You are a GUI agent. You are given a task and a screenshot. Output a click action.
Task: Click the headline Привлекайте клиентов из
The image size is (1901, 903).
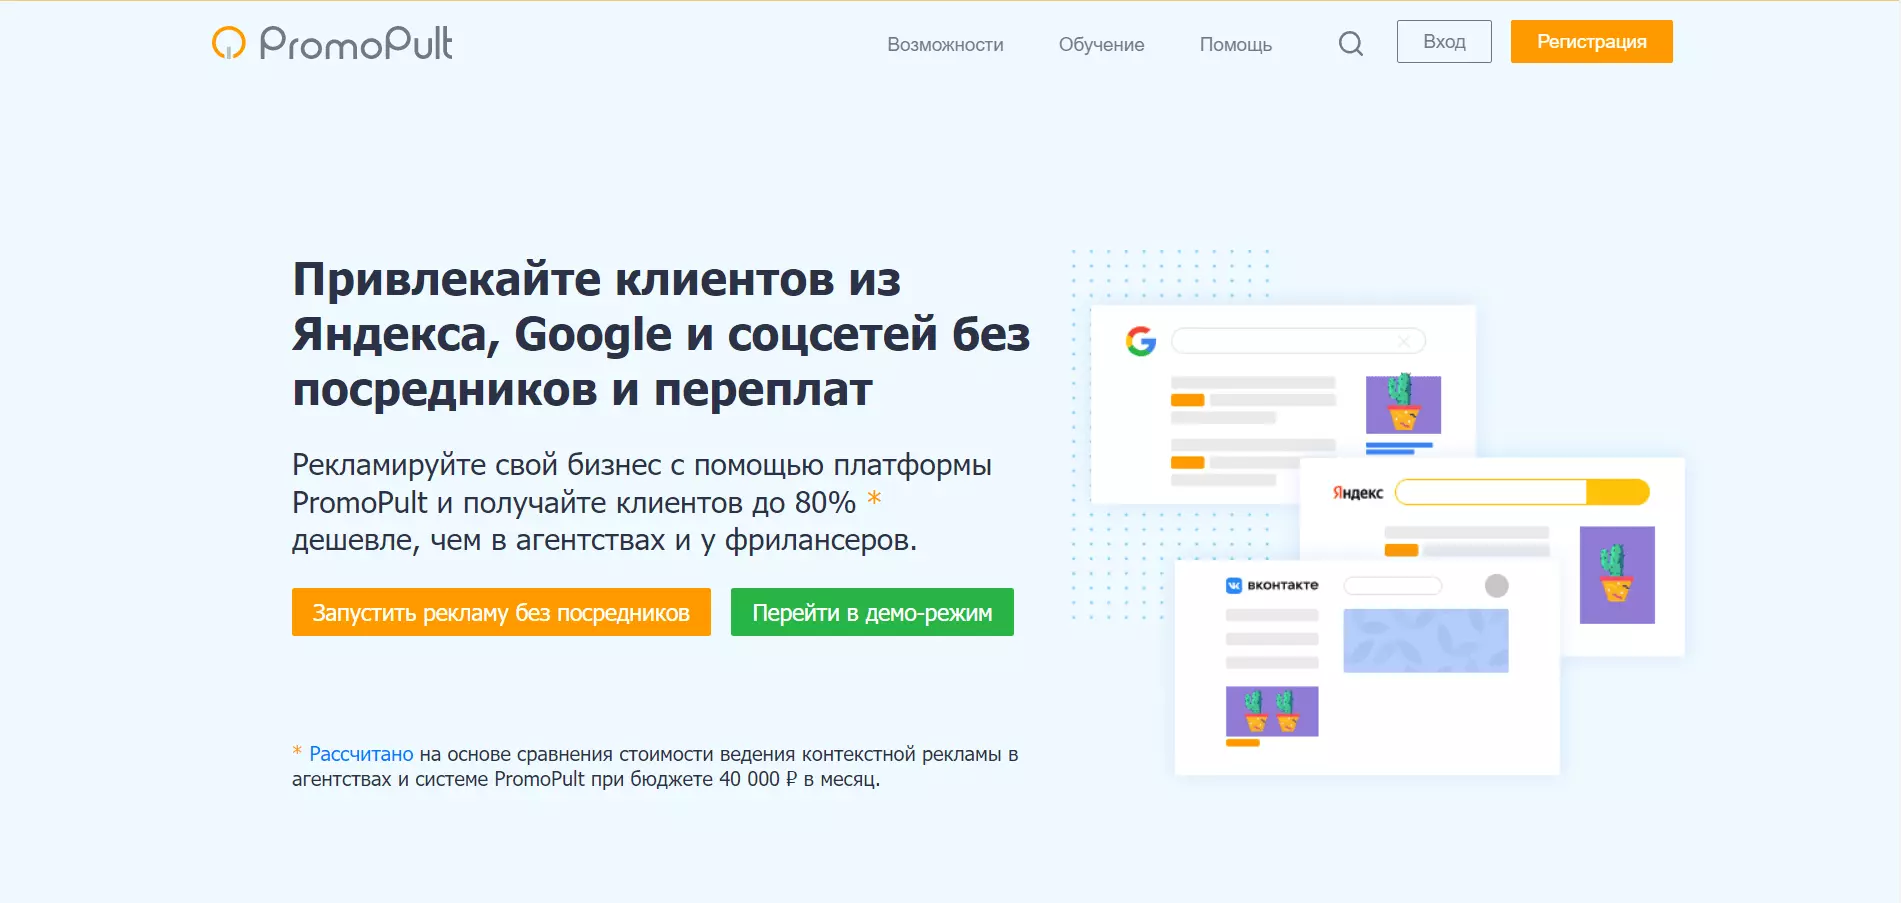tap(597, 279)
